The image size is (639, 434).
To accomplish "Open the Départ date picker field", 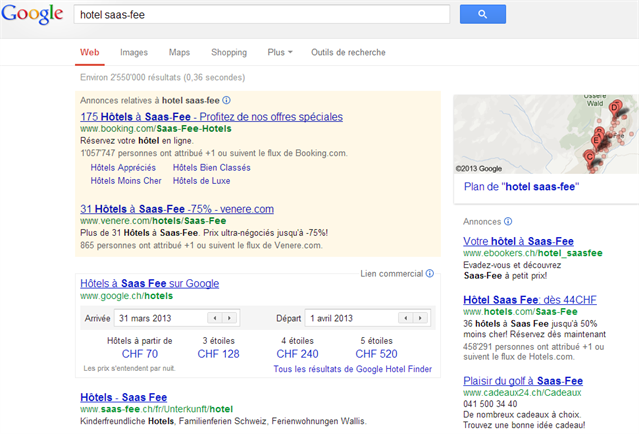I will tap(351, 318).
